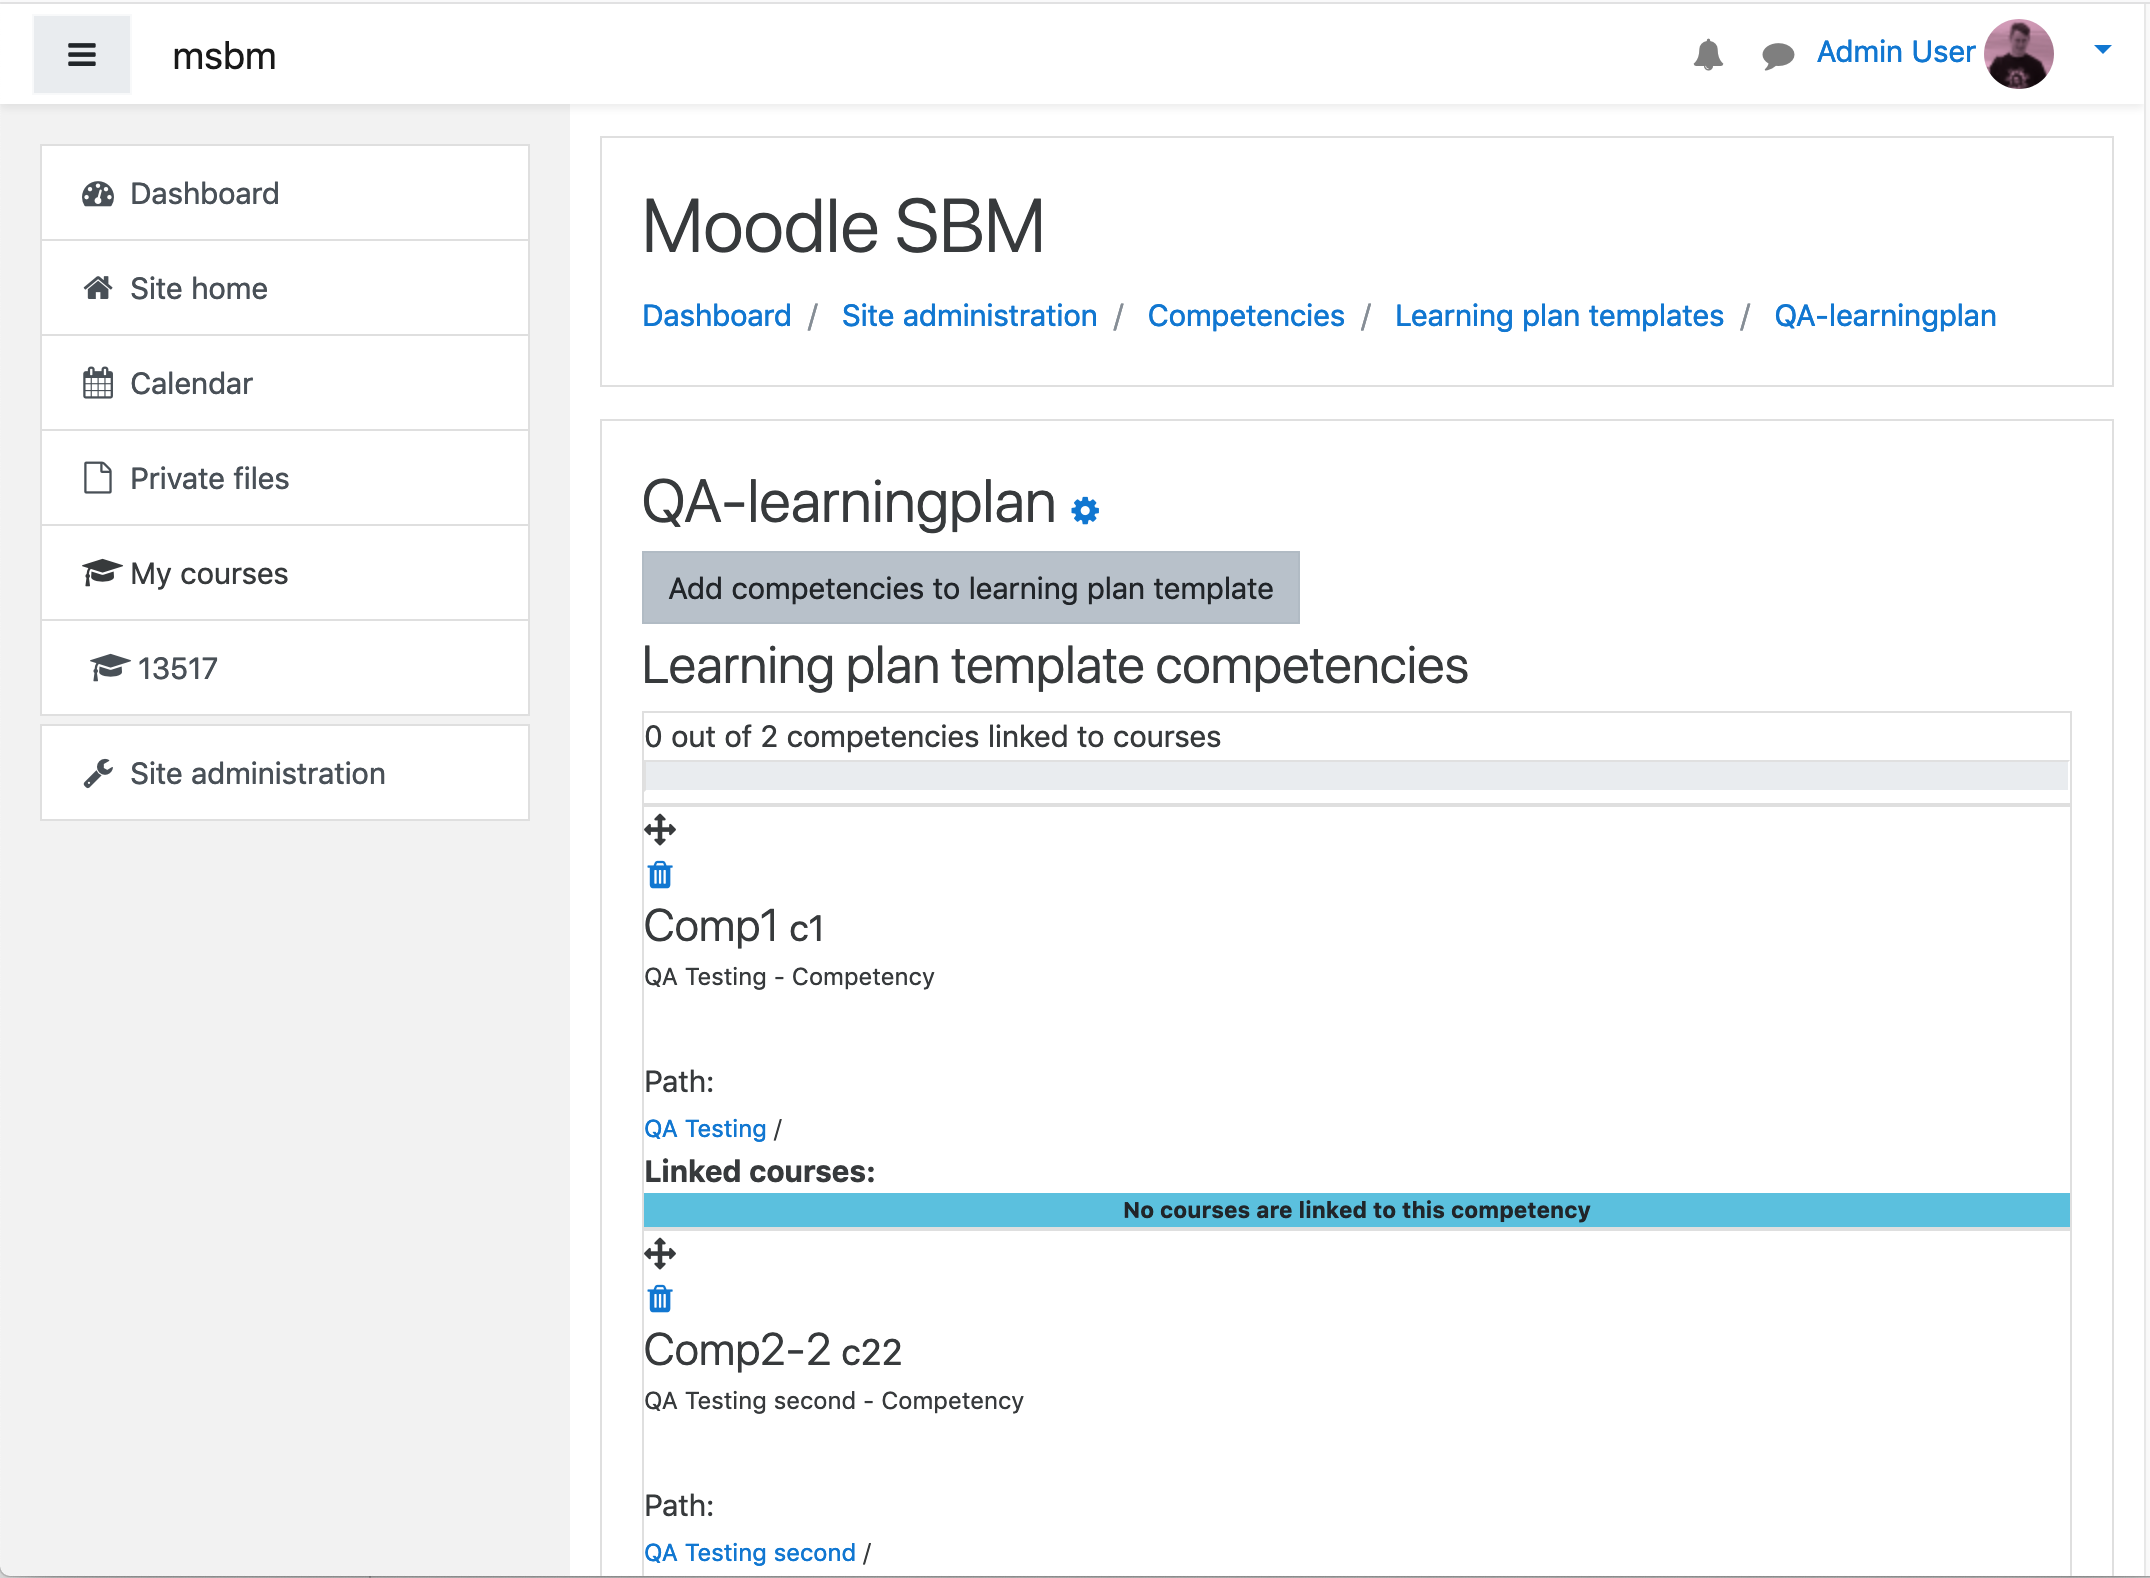Click the graduation cap icon beside 13517

(x=109, y=667)
